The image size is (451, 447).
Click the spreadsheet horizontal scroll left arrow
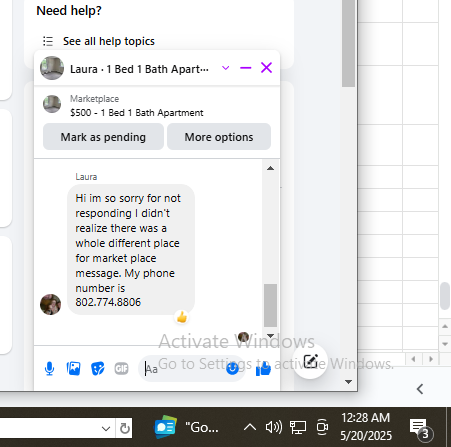(x=414, y=359)
